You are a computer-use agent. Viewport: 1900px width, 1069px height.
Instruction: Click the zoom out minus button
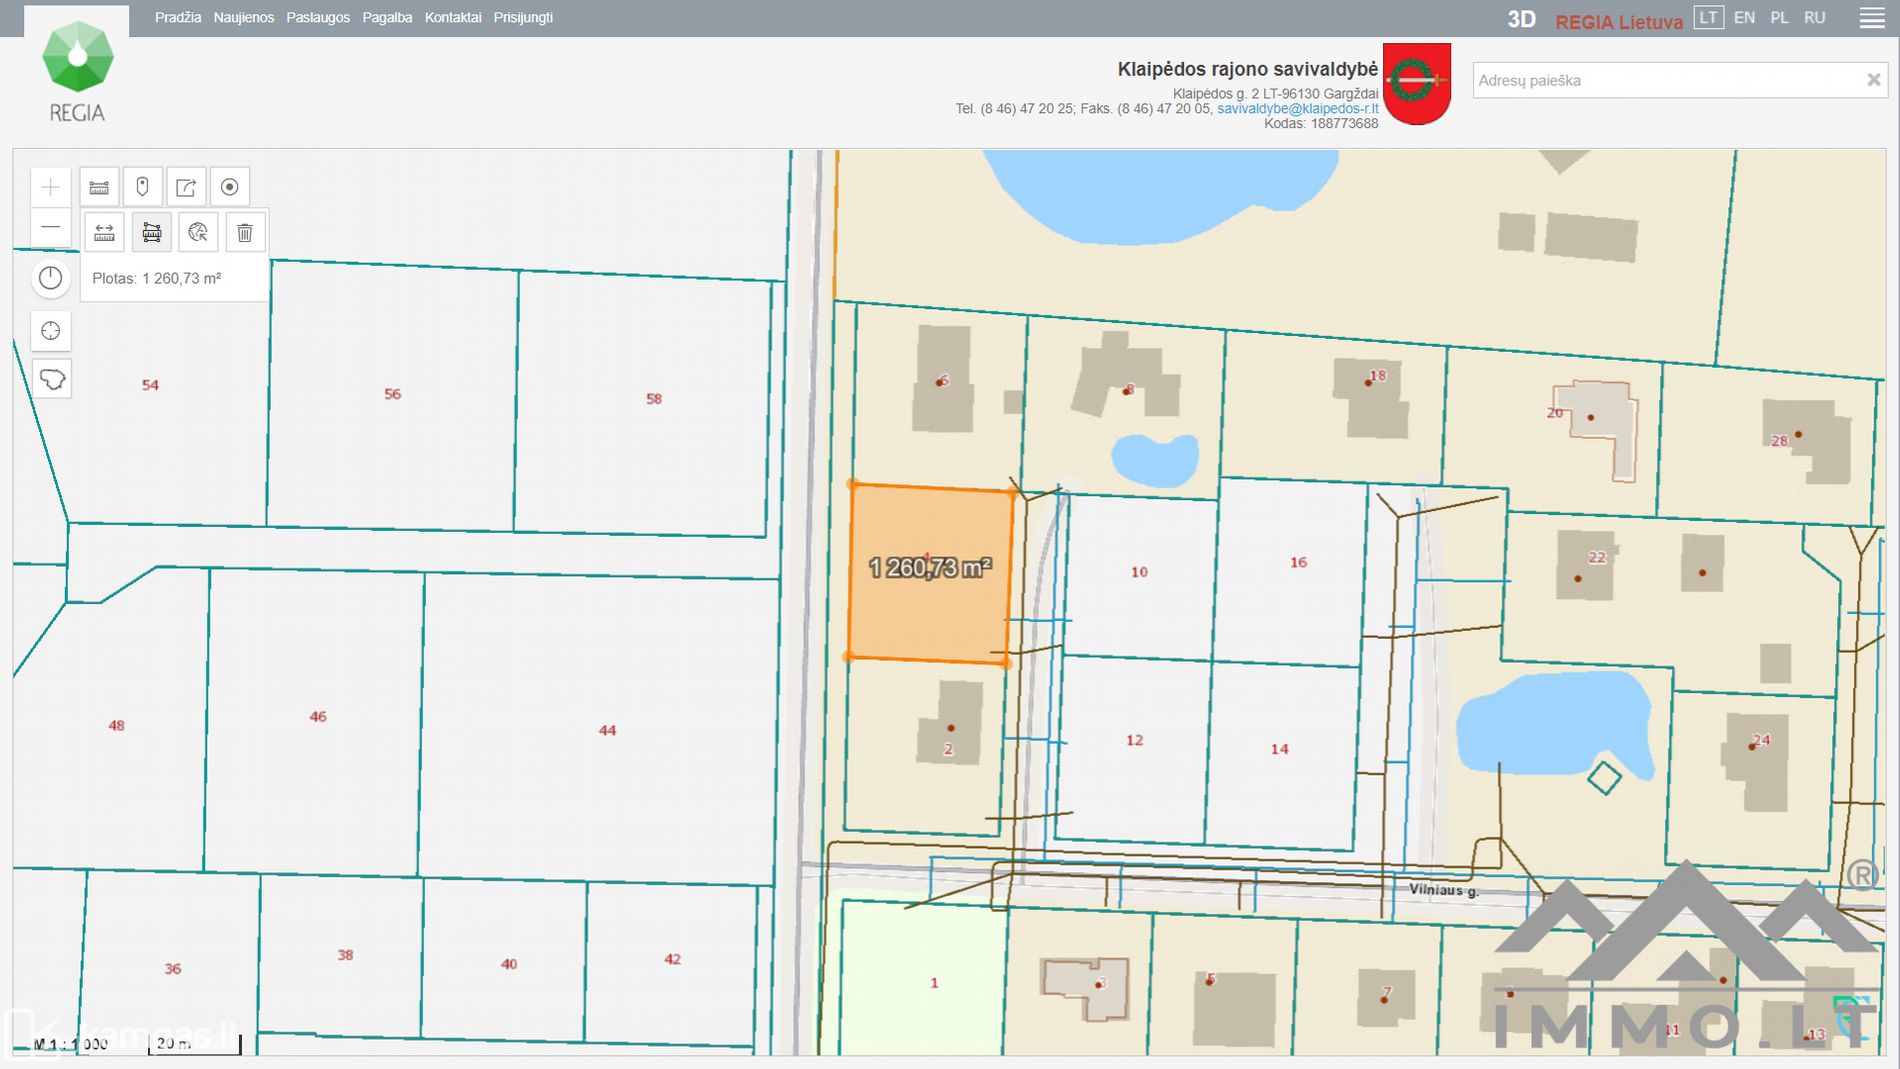pyautogui.click(x=51, y=228)
